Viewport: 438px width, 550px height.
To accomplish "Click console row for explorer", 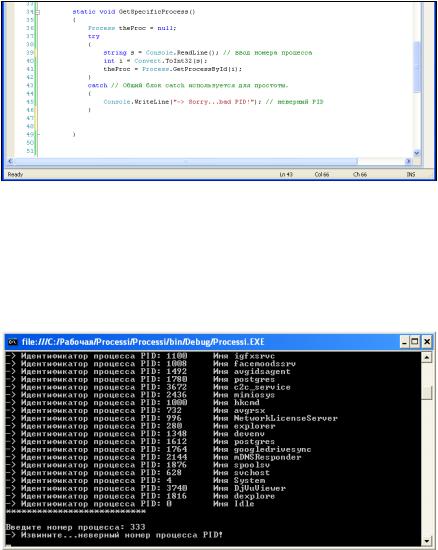I will tap(141, 426).
